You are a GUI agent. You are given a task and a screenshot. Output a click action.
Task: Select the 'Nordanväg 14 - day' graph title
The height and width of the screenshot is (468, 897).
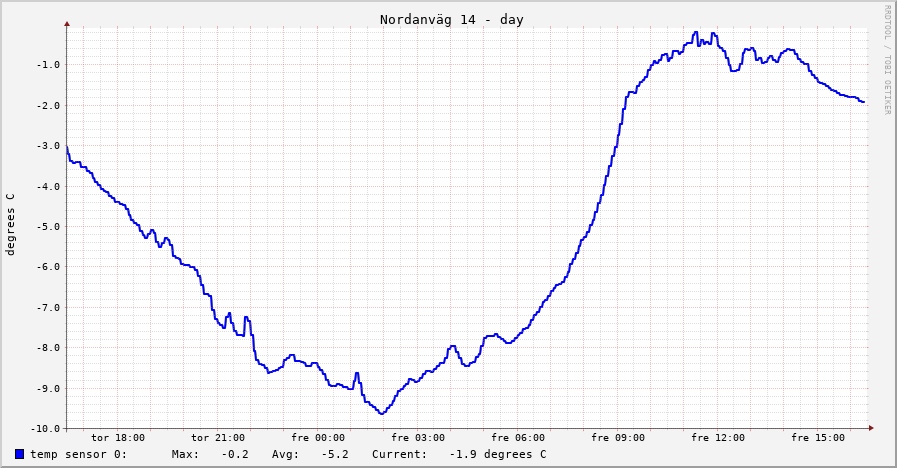coord(451,20)
